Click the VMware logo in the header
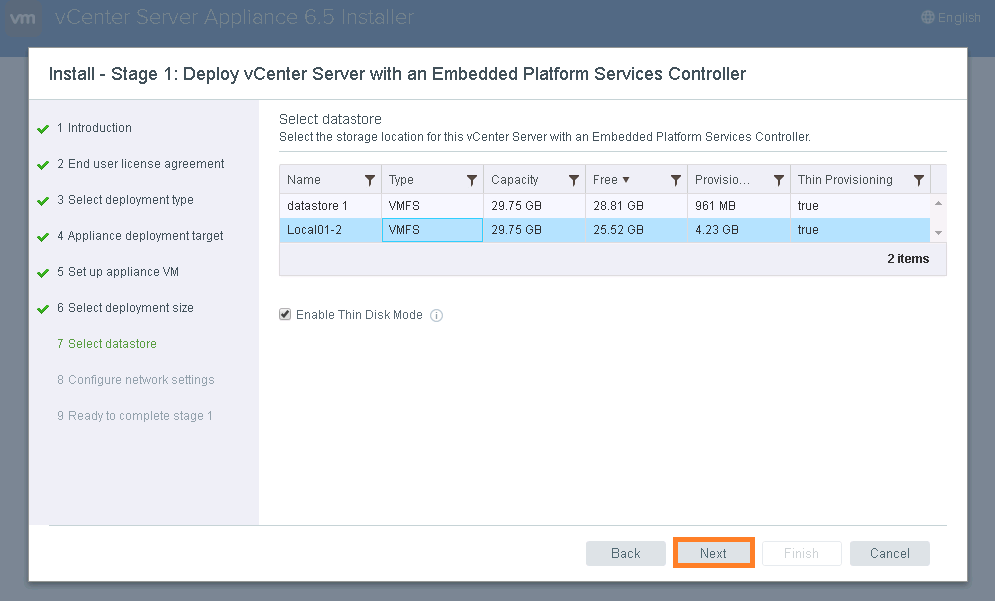Viewport: 995px width, 601px height. [23, 17]
